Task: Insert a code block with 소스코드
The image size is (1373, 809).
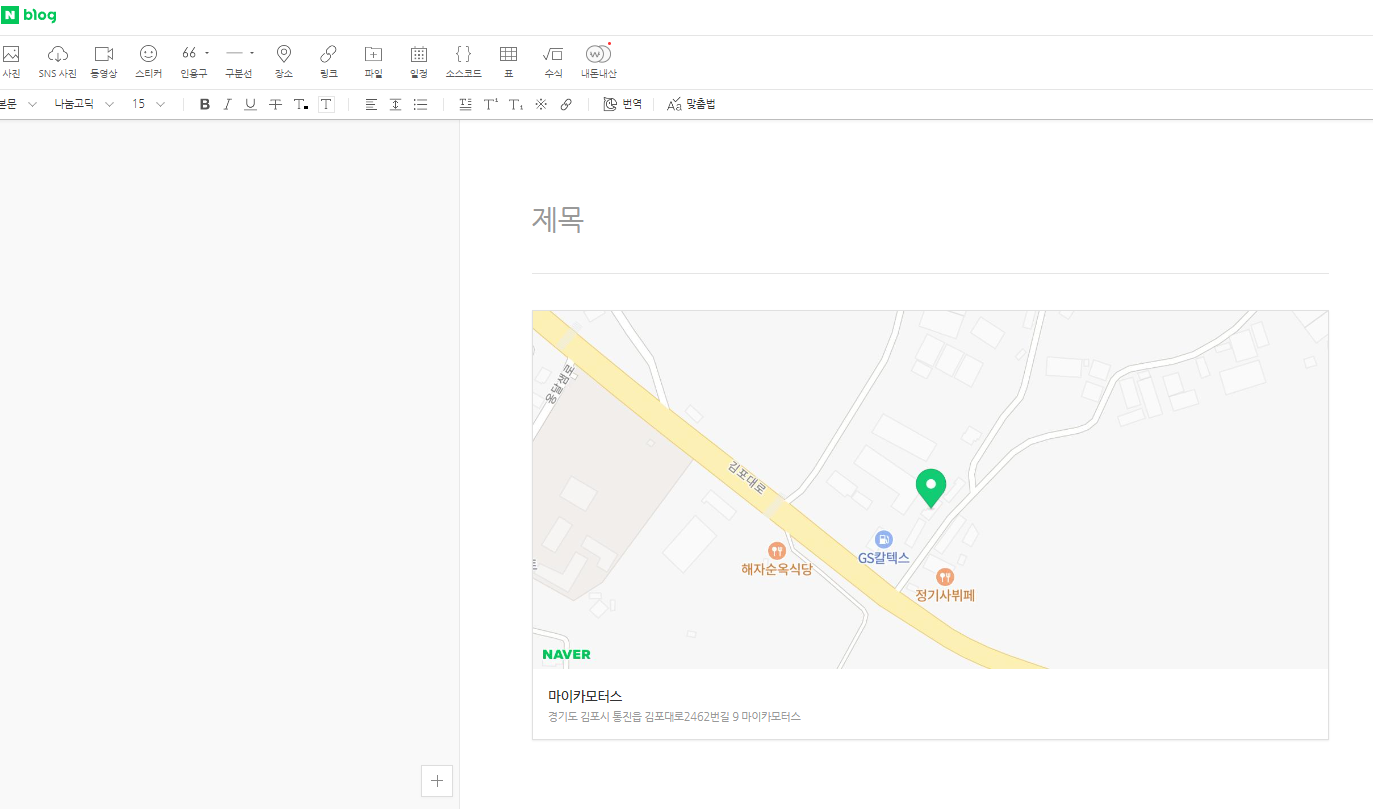Action: pyautogui.click(x=463, y=61)
